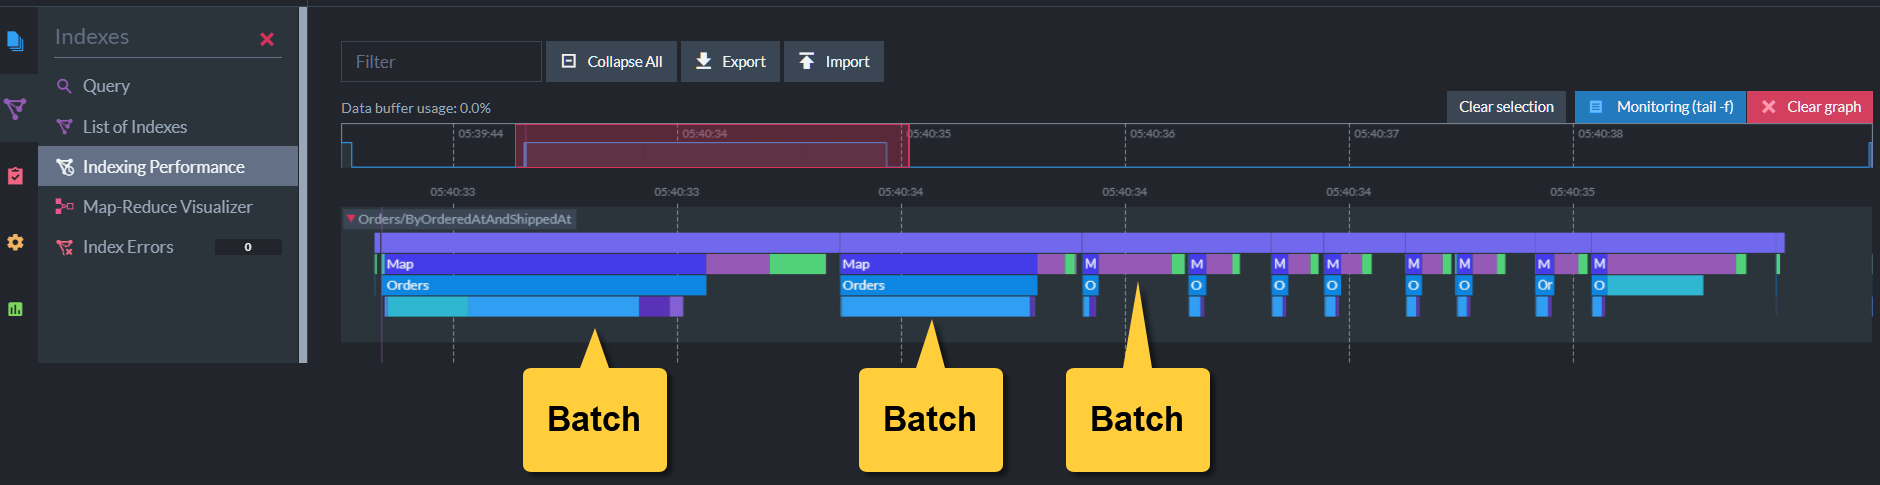Open the Stats green chart sidebar icon
Viewport: 1880px width, 485px height.
(15, 309)
